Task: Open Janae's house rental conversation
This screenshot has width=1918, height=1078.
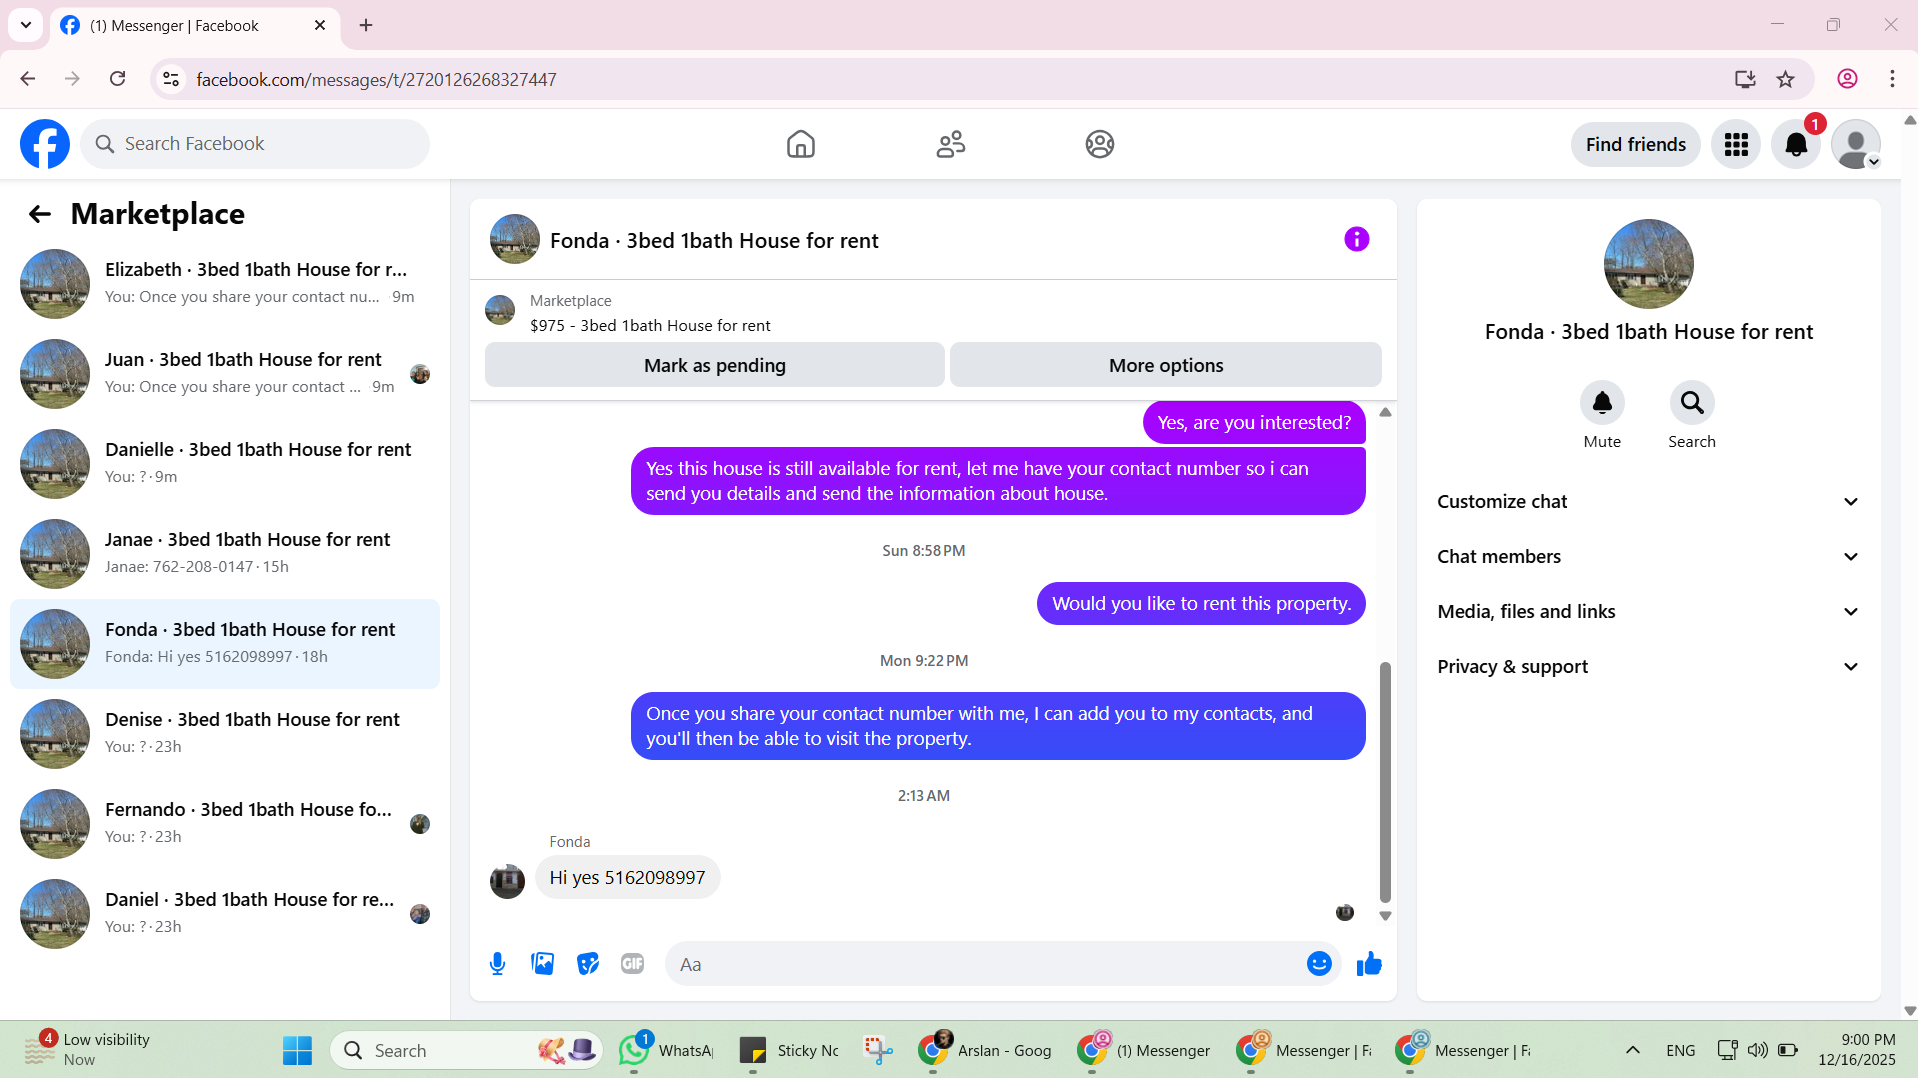Action: pyautogui.click(x=225, y=554)
